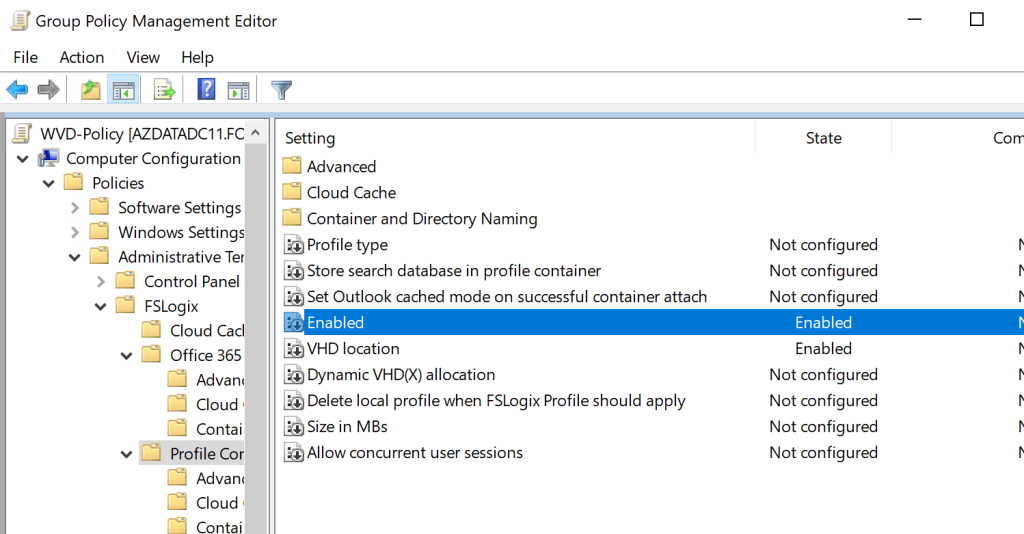Viewport: 1024px width, 534px height.
Task: Click the Store search database setting icon
Action: point(294,271)
